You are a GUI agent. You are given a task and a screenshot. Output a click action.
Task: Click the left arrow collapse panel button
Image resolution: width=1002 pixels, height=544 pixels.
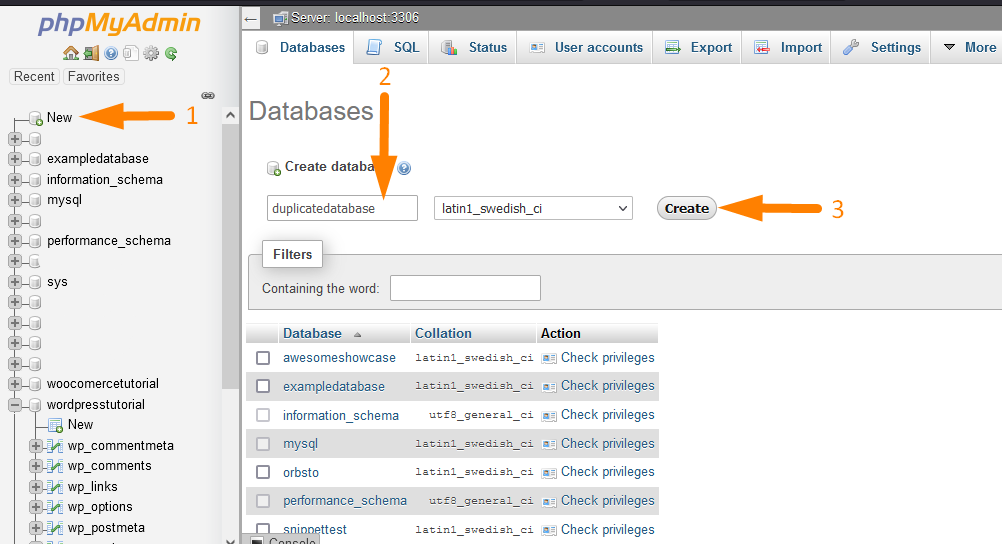(x=250, y=19)
